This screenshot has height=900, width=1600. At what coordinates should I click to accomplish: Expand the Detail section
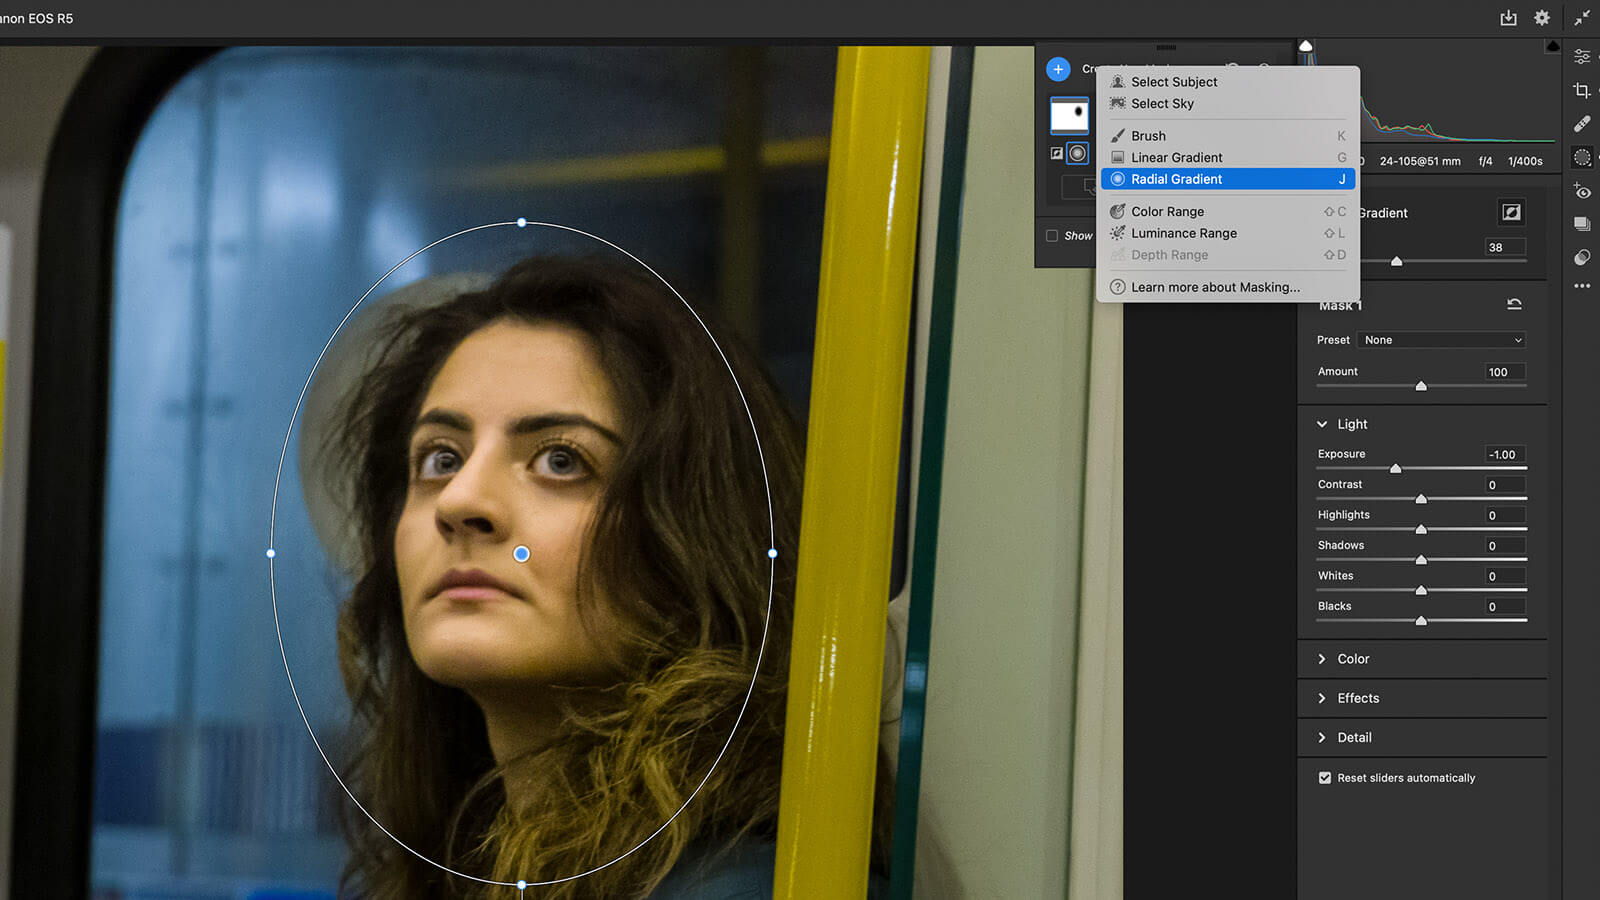[1322, 737]
